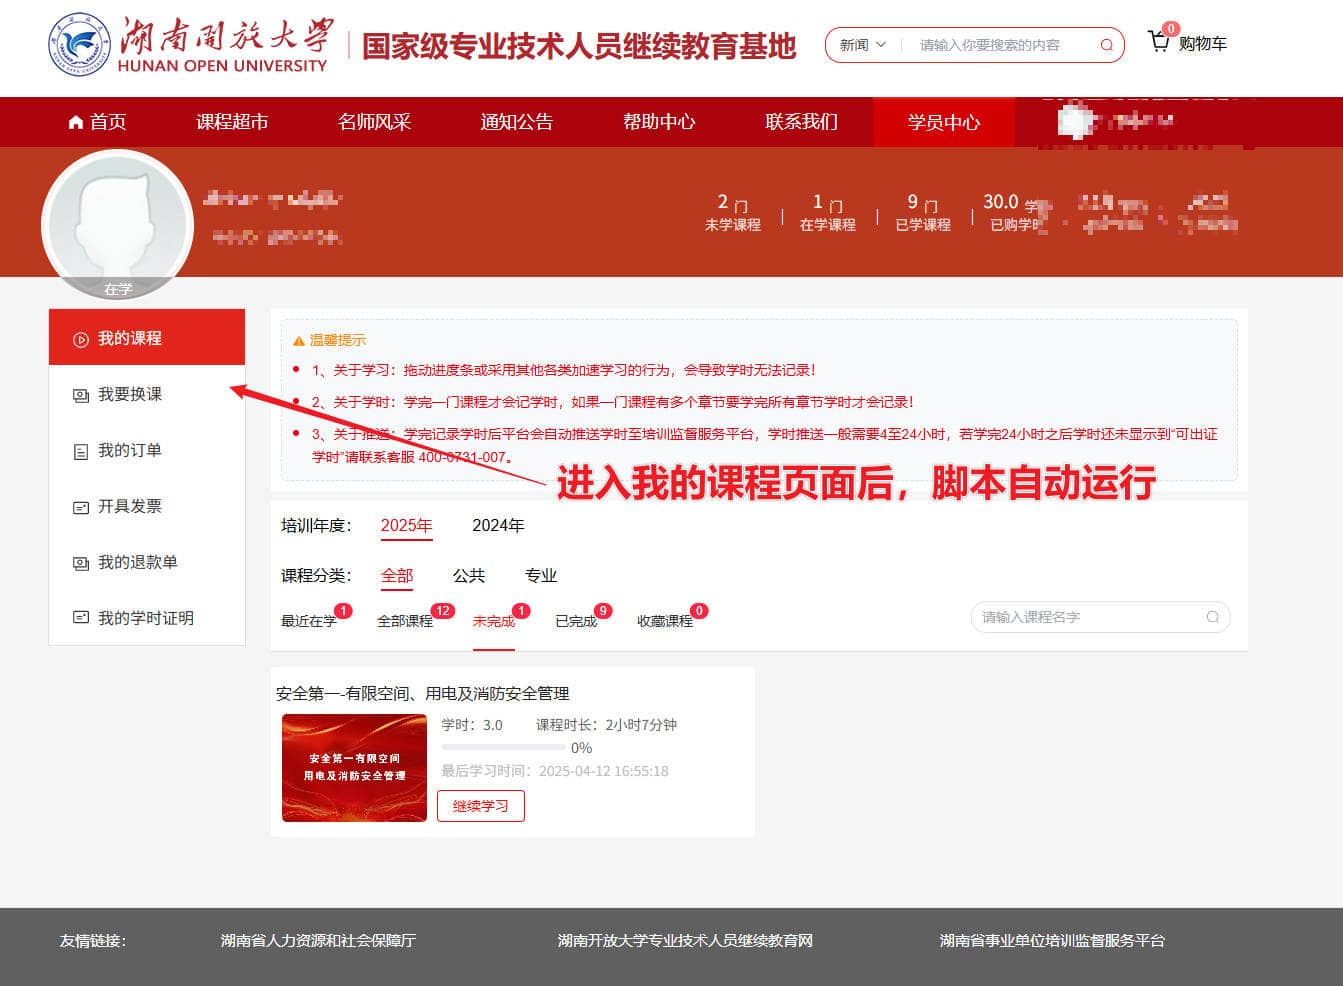
Task: Open 我的订单 in the sidebar
Action: pyautogui.click(x=129, y=450)
